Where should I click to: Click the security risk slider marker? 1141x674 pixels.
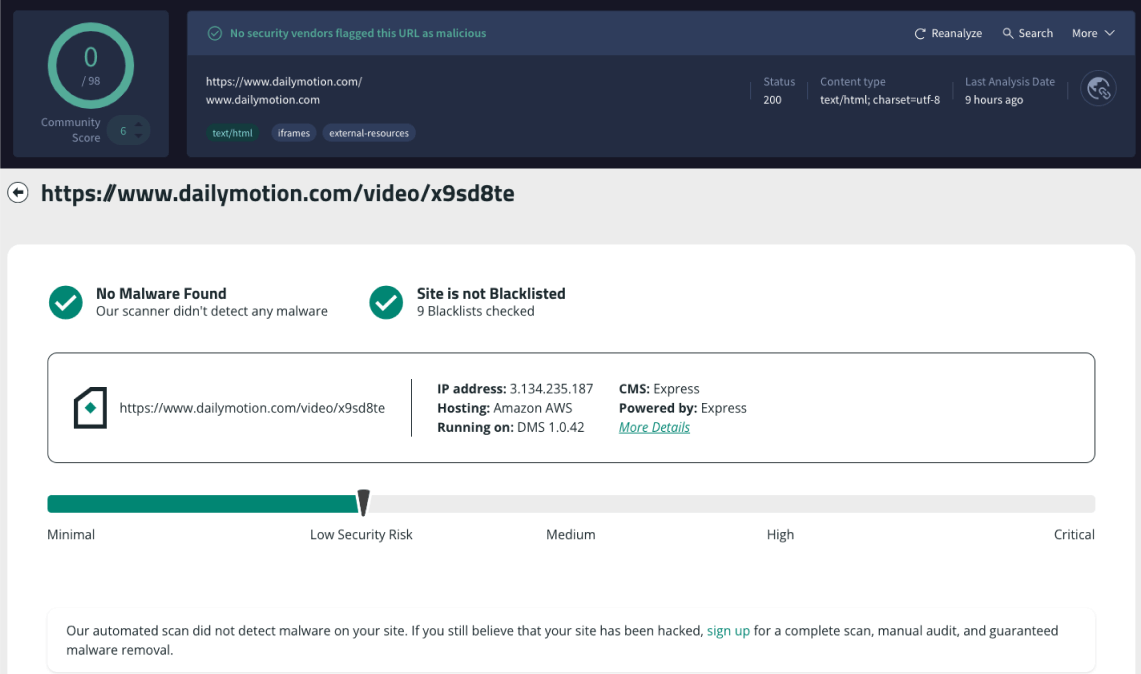click(x=363, y=502)
